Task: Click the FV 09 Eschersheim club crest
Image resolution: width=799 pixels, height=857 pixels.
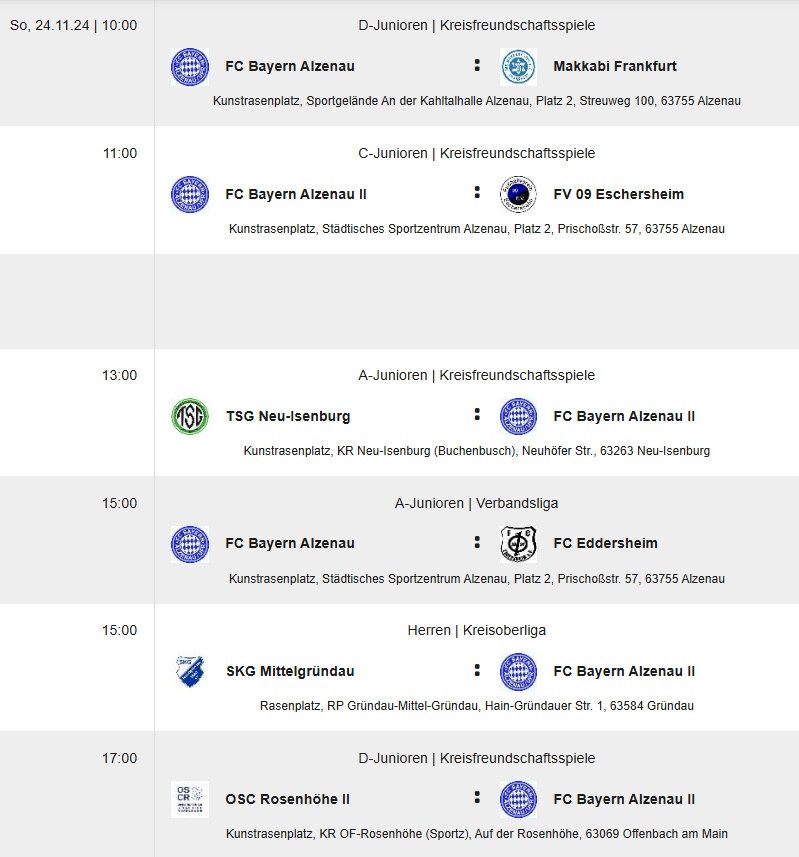Action: tap(518, 195)
